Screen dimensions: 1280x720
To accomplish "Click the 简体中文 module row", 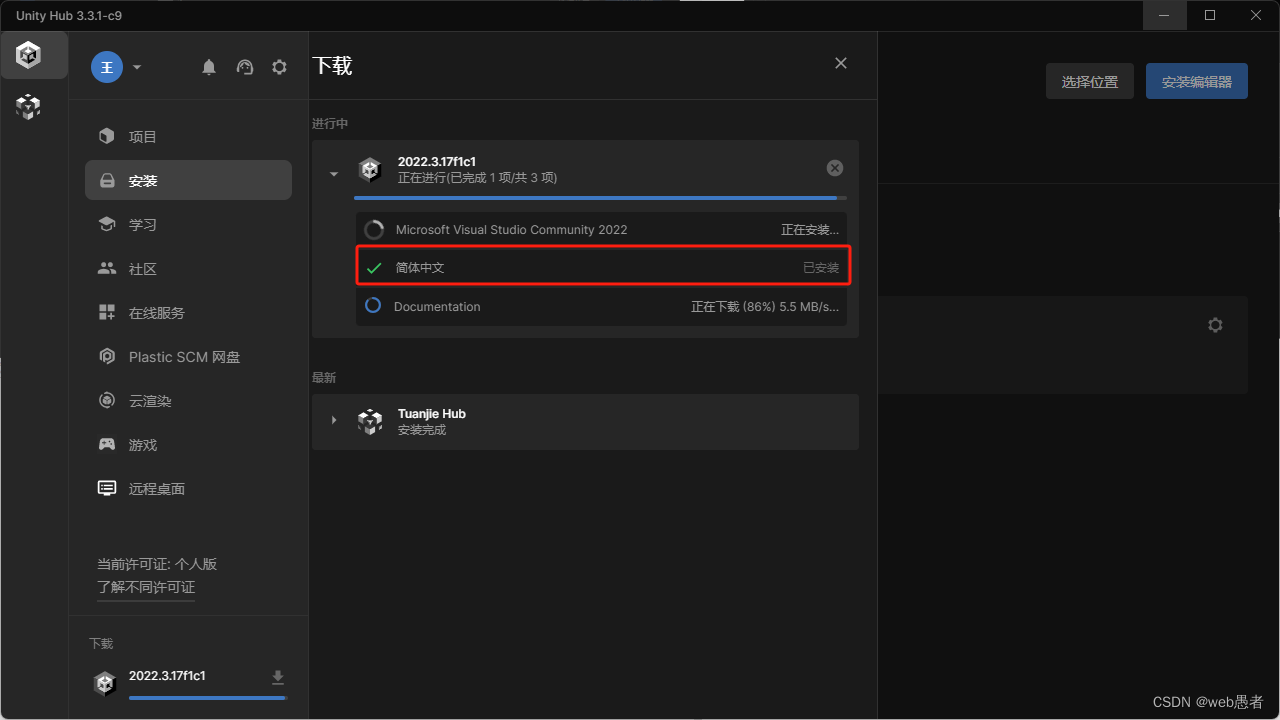I will pos(603,267).
